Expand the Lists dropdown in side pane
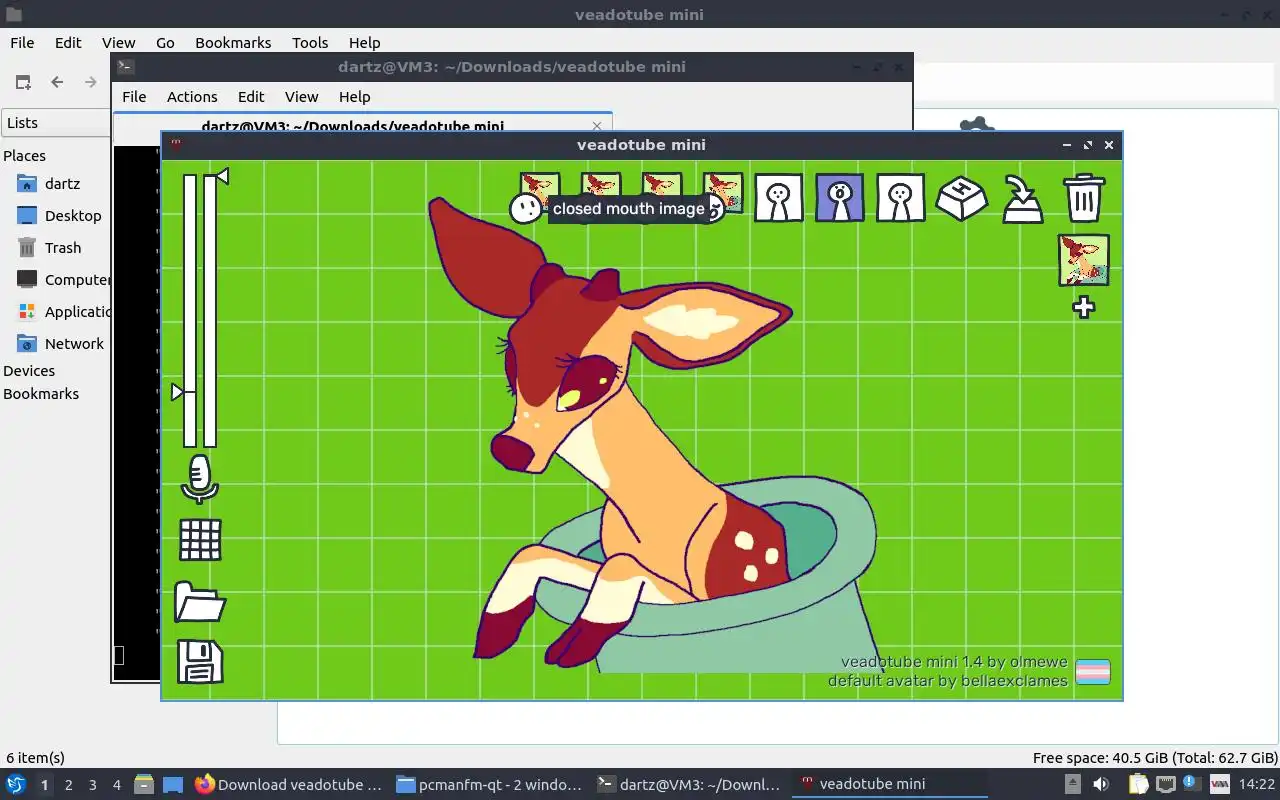Image resolution: width=1280 pixels, height=800 pixels. pos(56,123)
